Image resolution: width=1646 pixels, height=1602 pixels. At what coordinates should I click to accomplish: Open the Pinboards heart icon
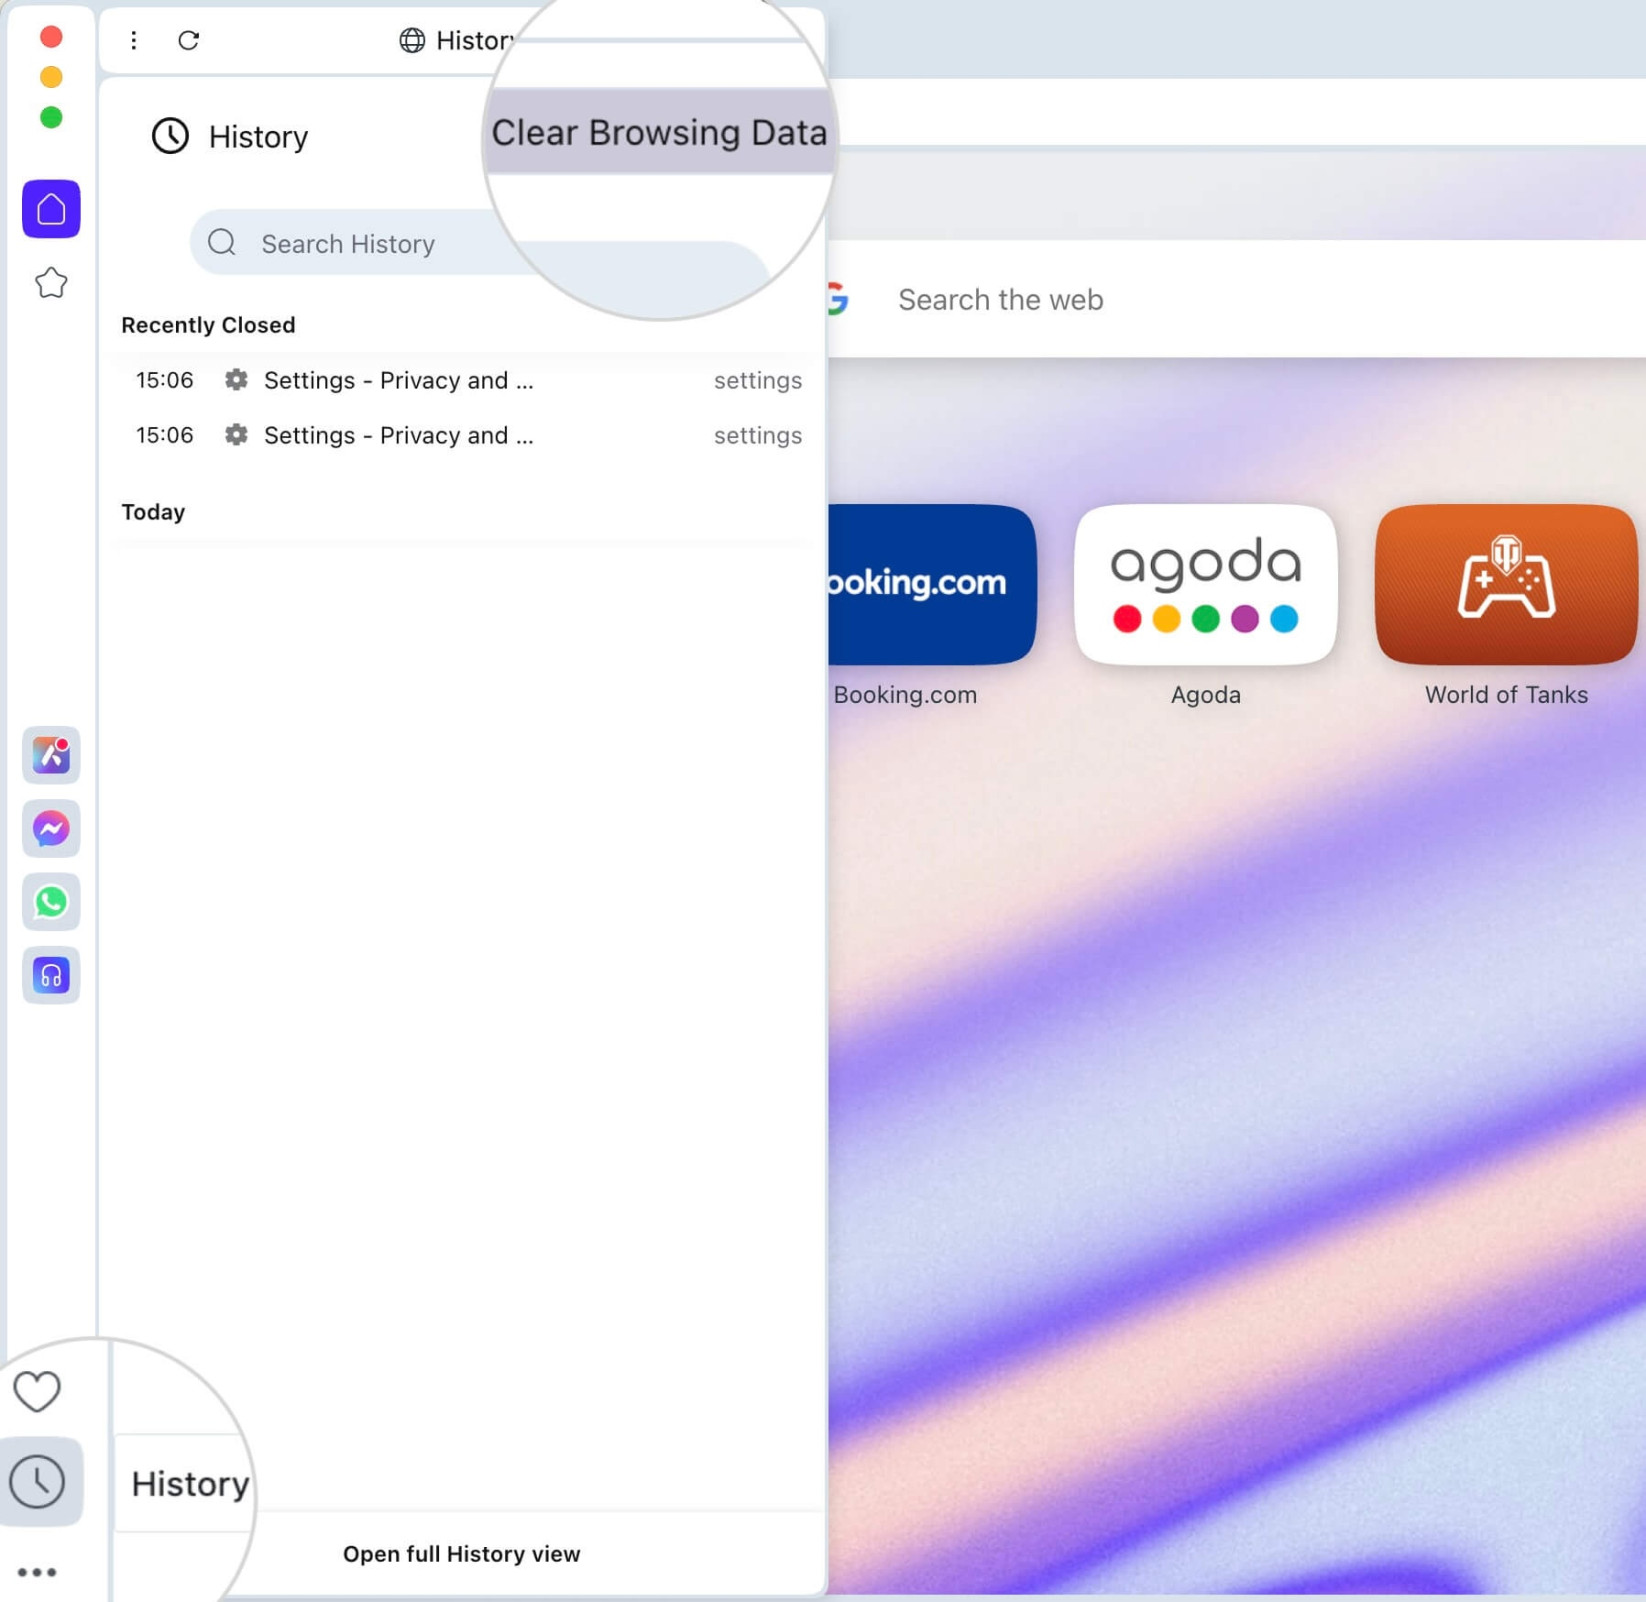[x=37, y=1391]
